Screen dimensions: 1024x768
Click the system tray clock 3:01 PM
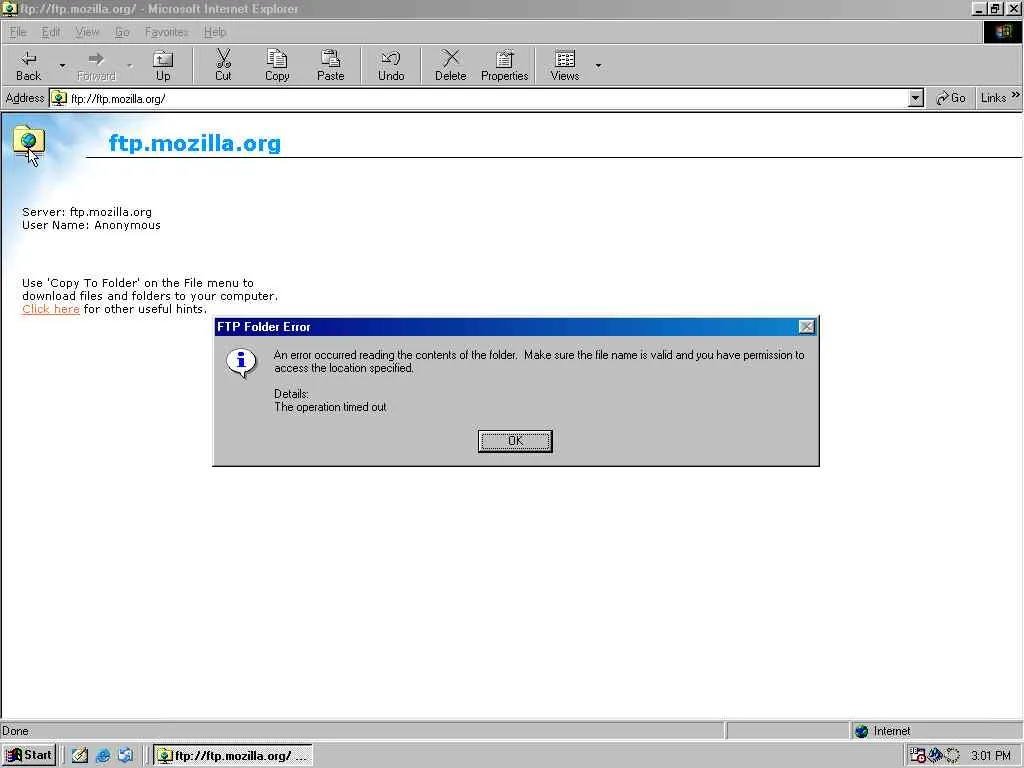[991, 756]
